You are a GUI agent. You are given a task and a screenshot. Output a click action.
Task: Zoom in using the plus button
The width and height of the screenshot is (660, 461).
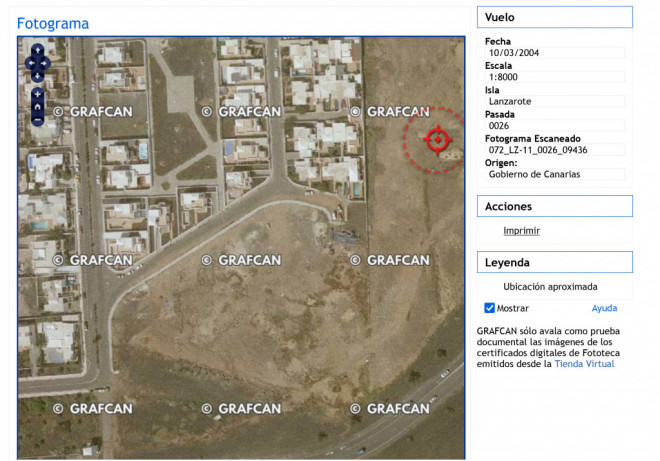click(37, 92)
